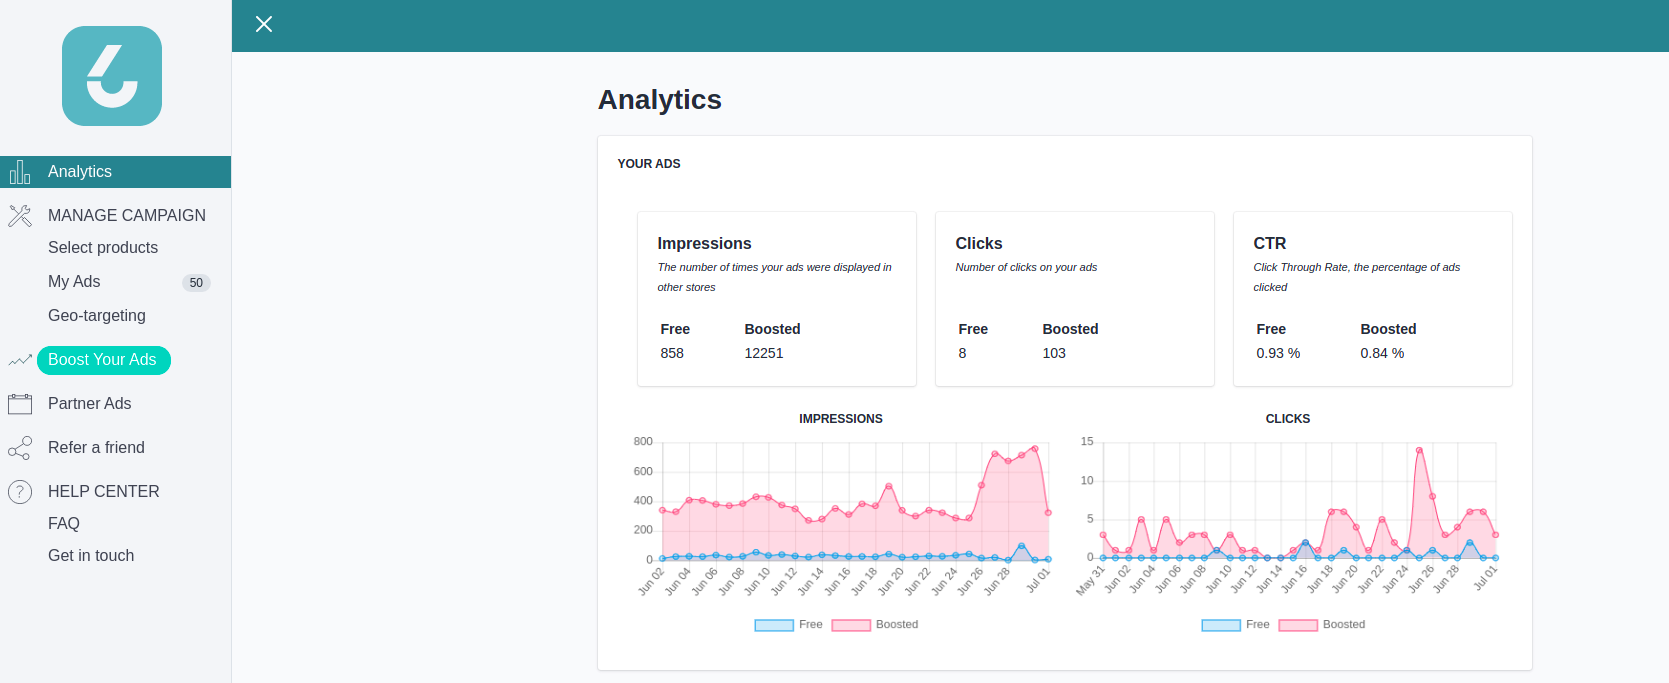Open Geo-targeting settings

pyautogui.click(x=97, y=316)
